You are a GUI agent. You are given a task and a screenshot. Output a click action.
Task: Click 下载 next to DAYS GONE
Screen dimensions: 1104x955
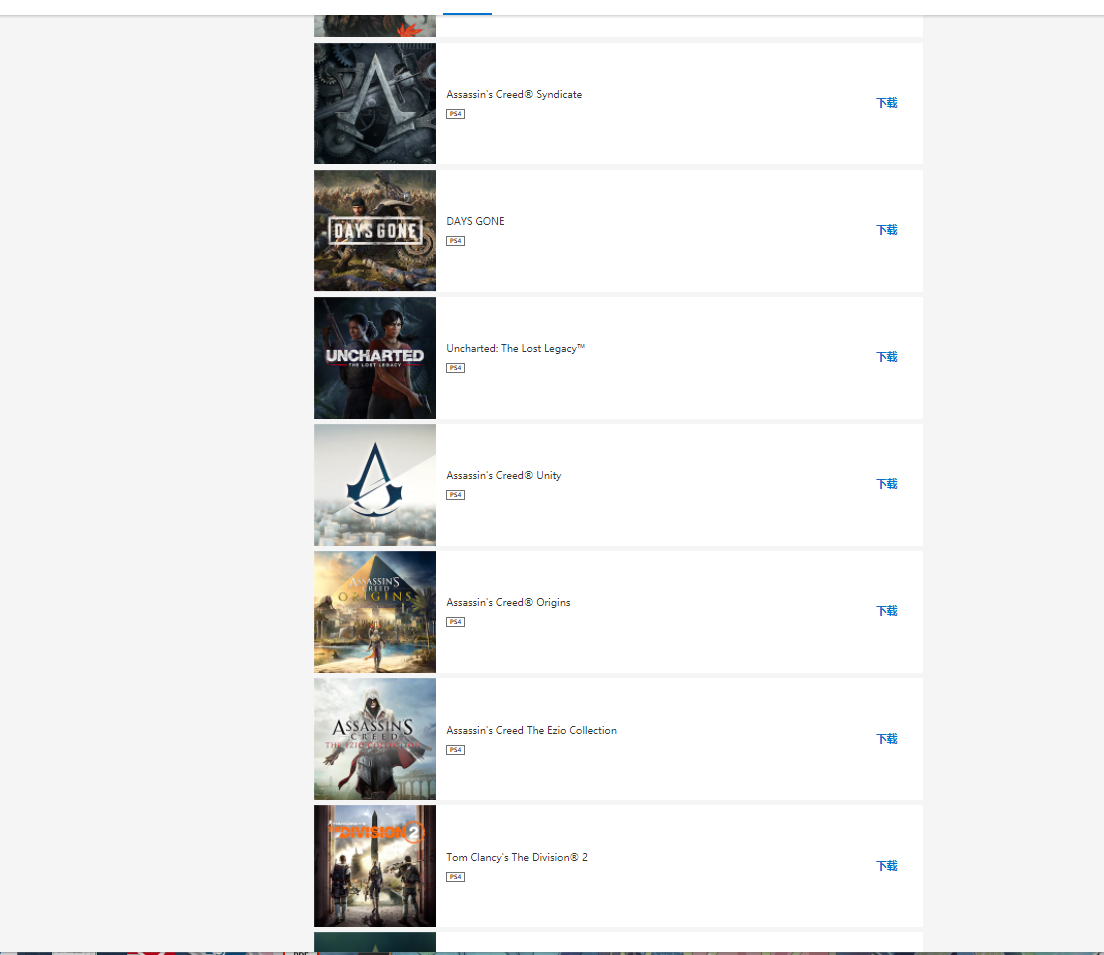click(x=887, y=230)
